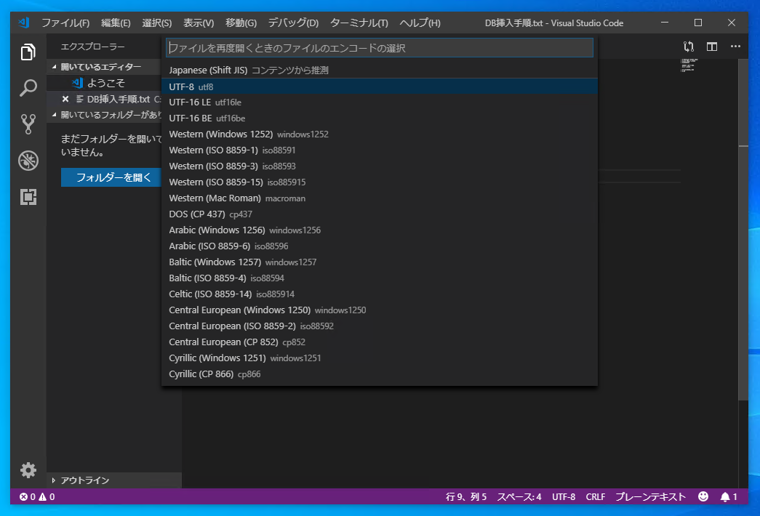Collapse the 開いているエディター section
The width and height of the screenshot is (760, 516).
[102, 67]
